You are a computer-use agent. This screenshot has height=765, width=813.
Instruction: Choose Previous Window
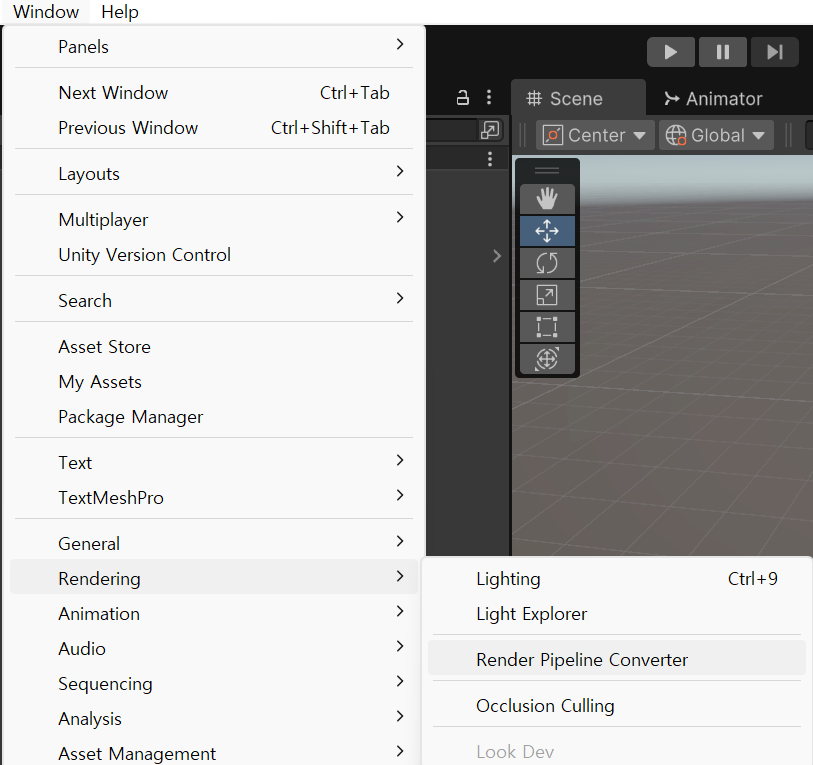[x=214, y=128]
